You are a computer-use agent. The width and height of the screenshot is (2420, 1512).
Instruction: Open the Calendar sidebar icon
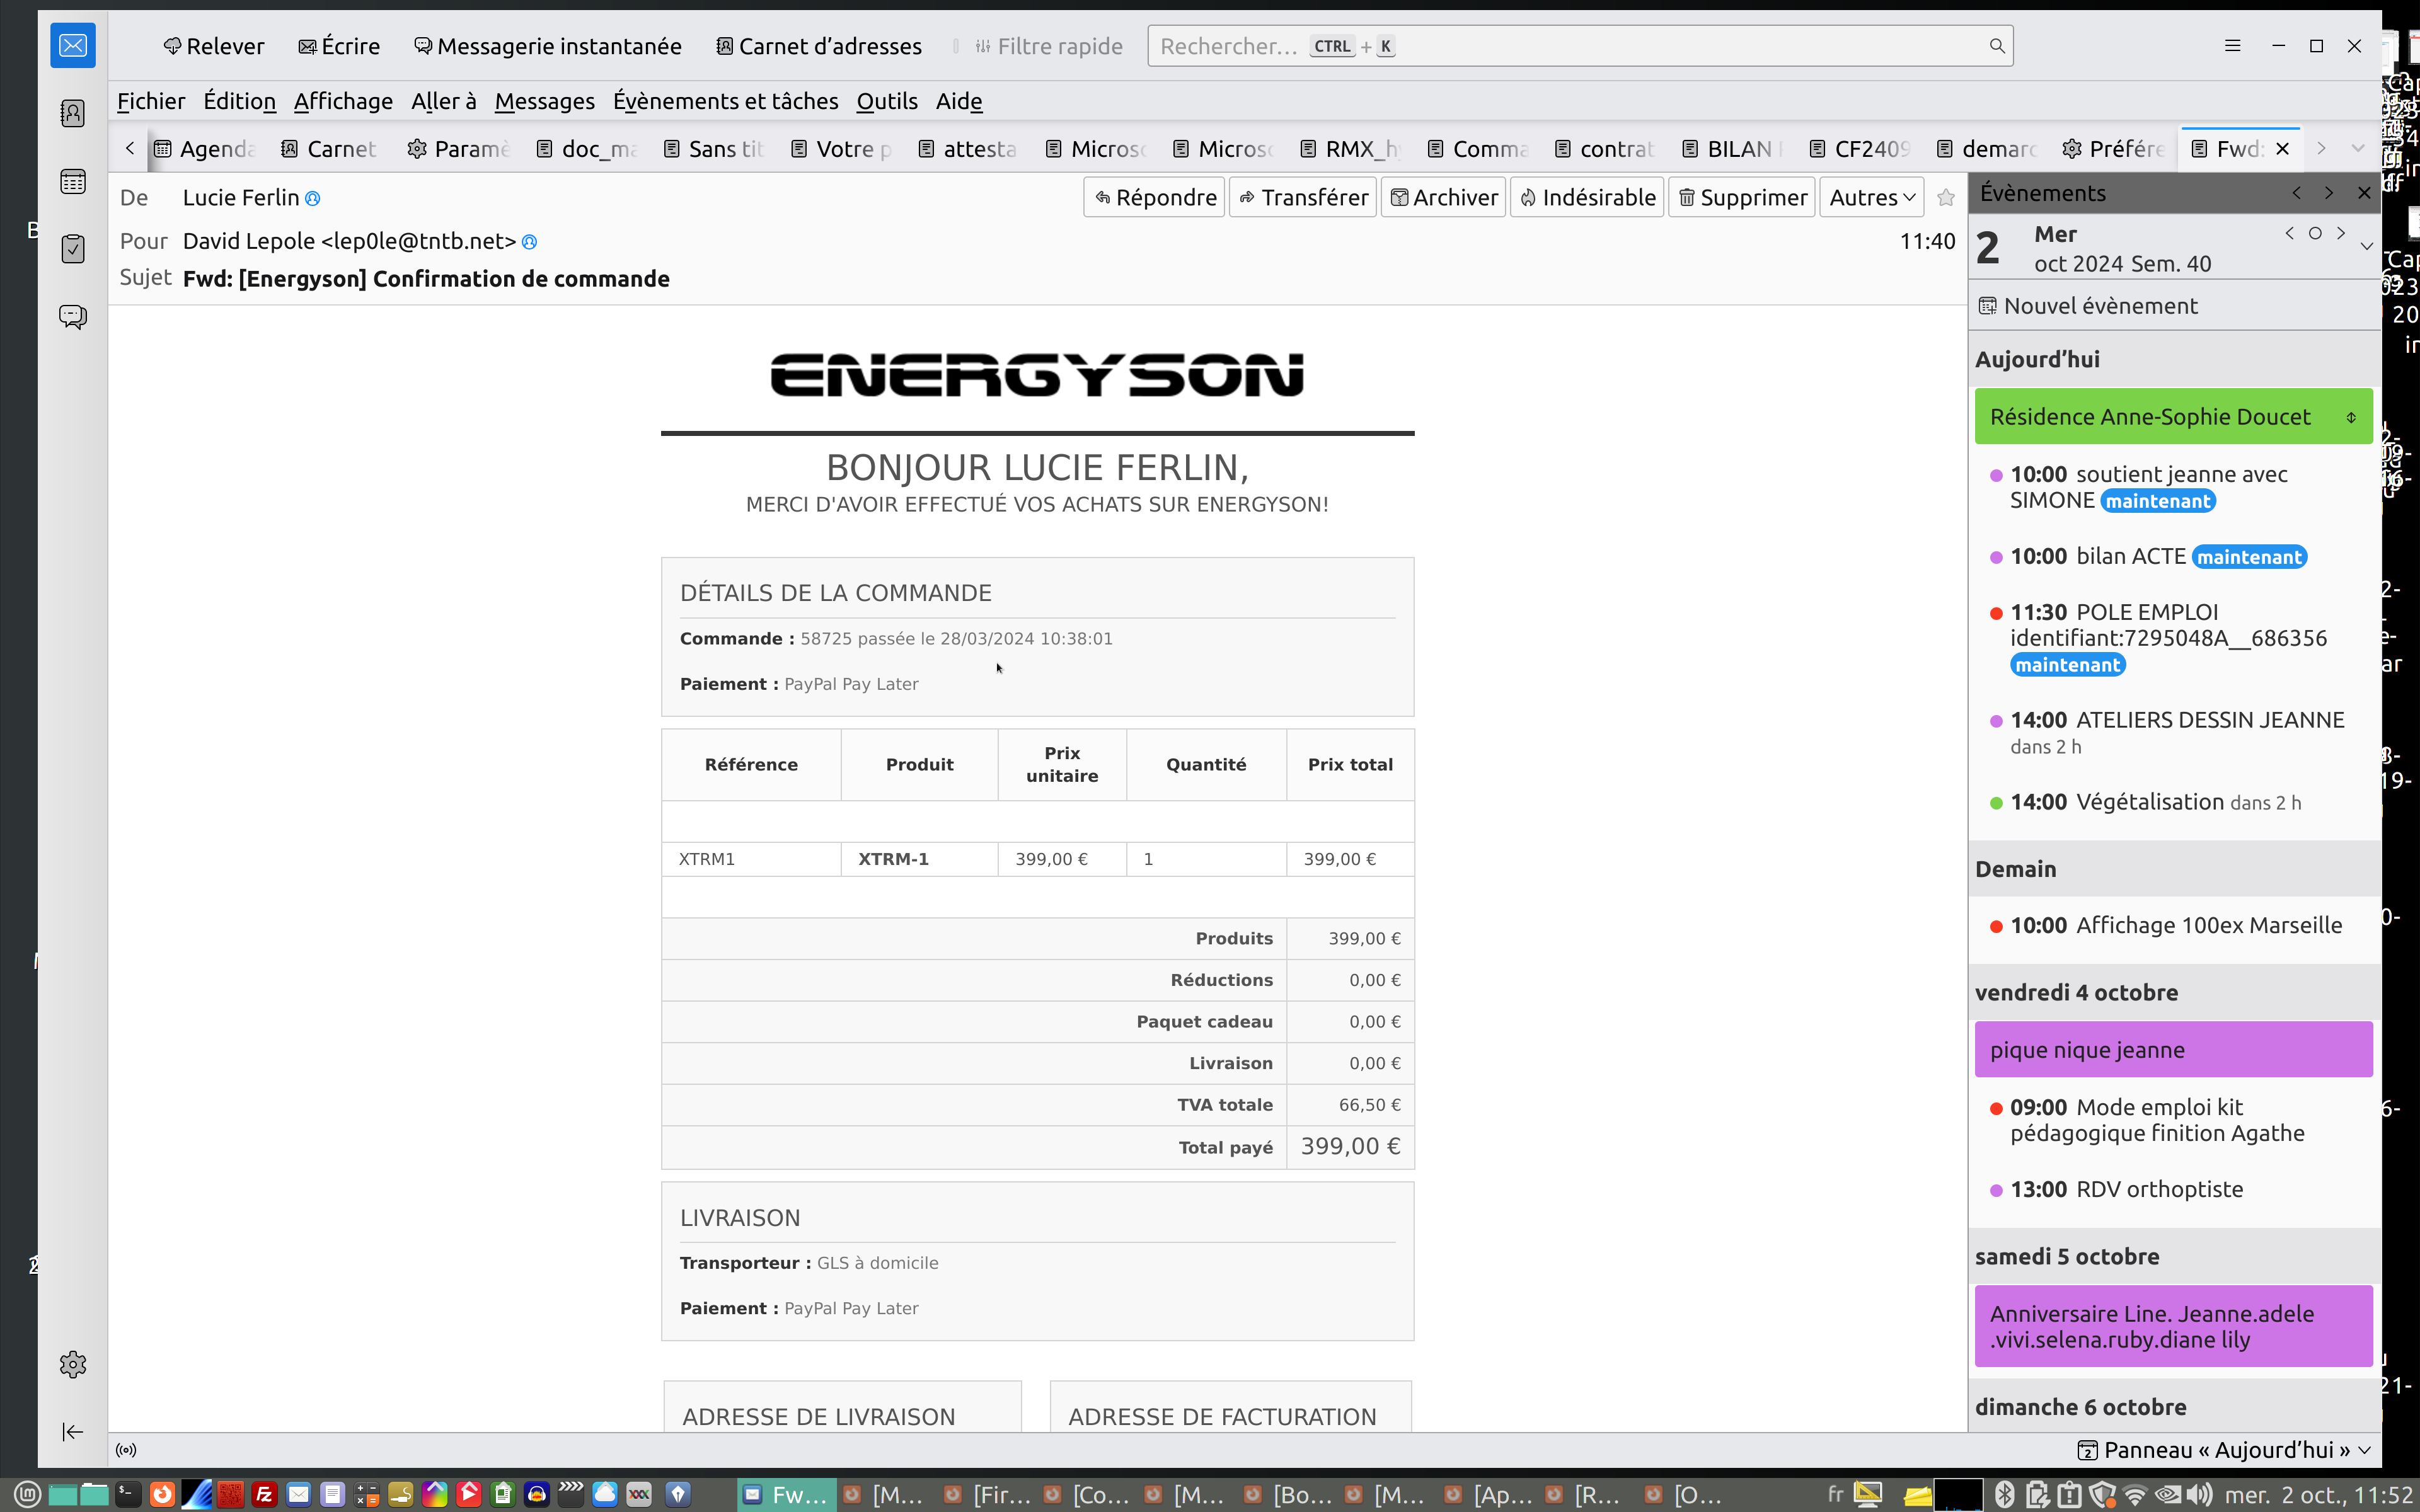point(73,181)
